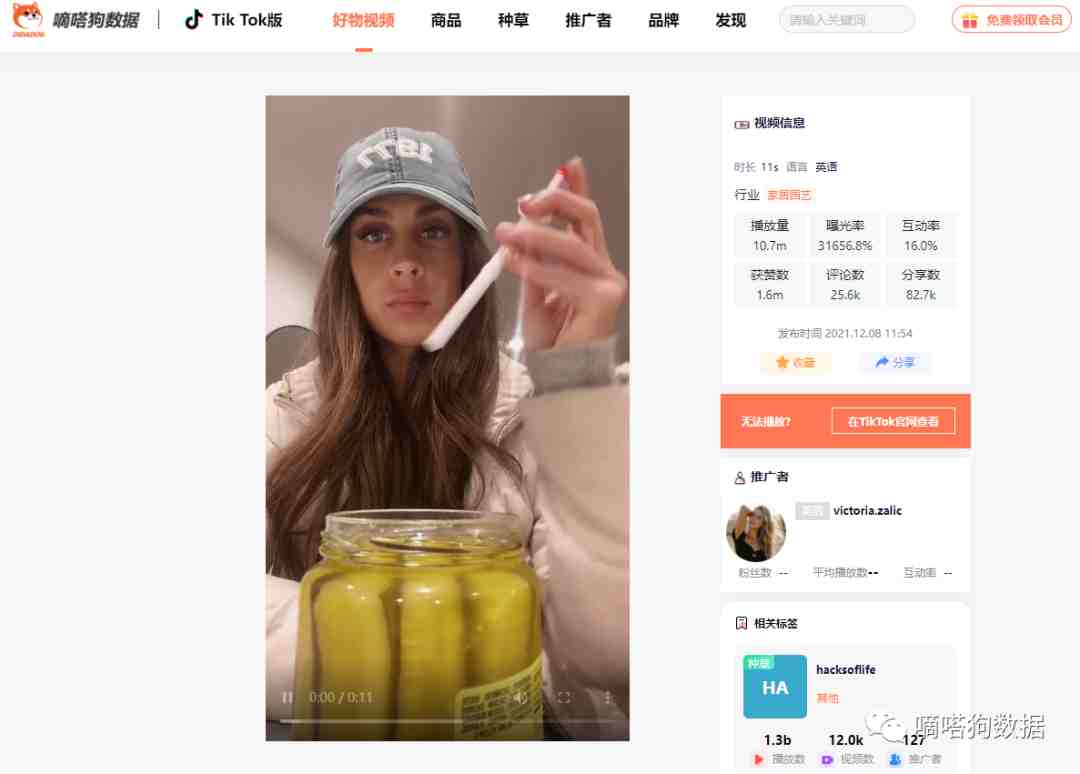
Task: Open the victoria.zalic promoter profile link
Action: pos(867,510)
